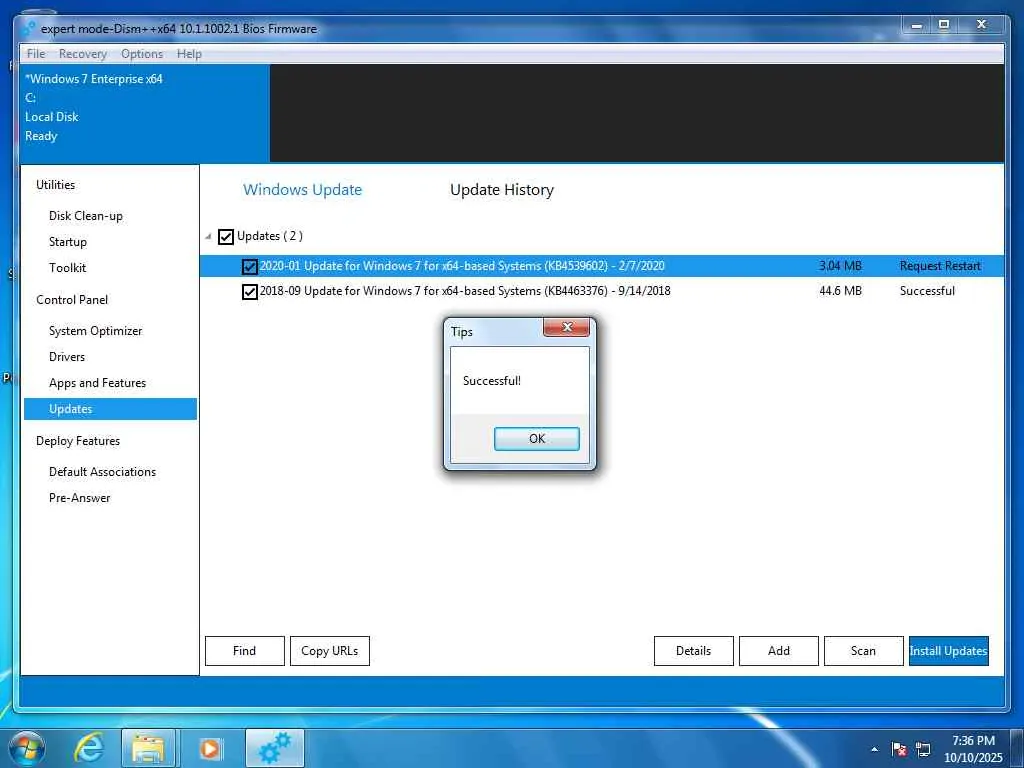Open Drivers in the sidebar
The height and width of the screenshot is (768, 1024).
coord(67,357)
